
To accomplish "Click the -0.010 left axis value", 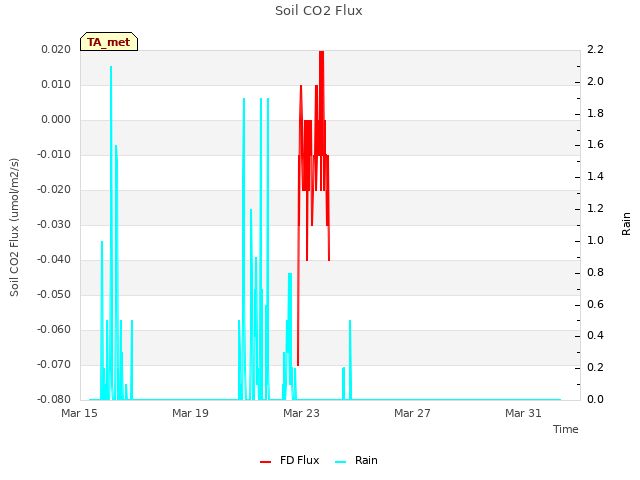I will [54, 155].
